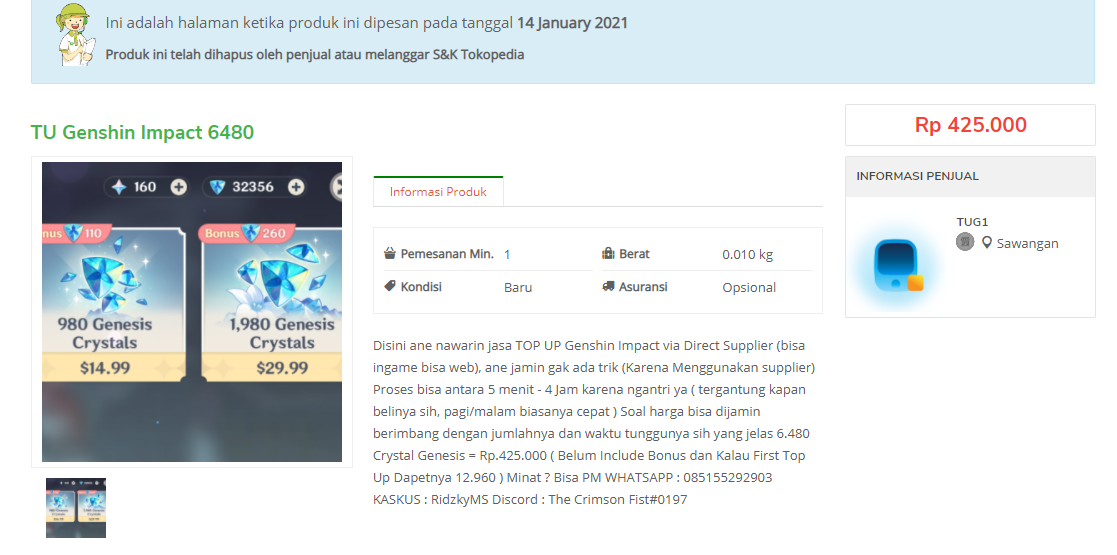Click the Sawangan location text
This screenshot has height=555, width=1117.
click(x=1027, y=244)
